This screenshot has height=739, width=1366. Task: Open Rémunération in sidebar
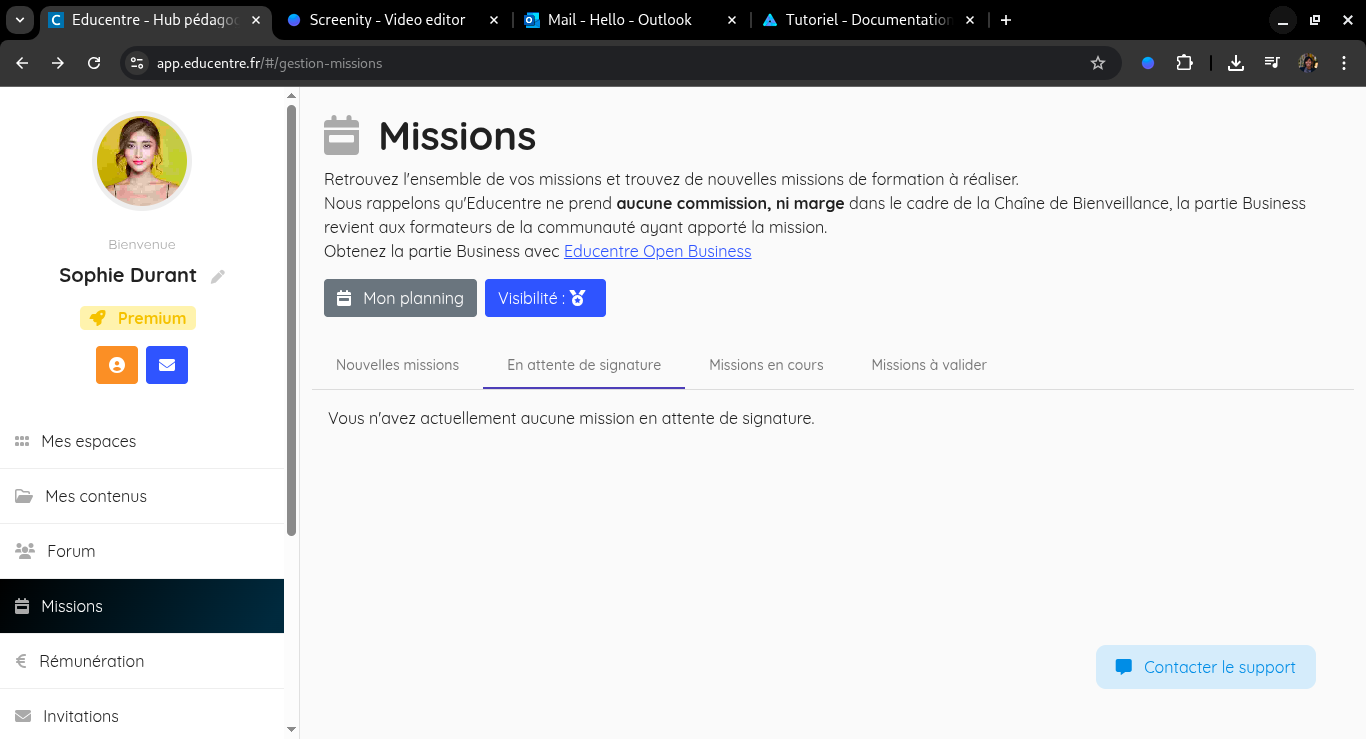[x=142, y=661]
